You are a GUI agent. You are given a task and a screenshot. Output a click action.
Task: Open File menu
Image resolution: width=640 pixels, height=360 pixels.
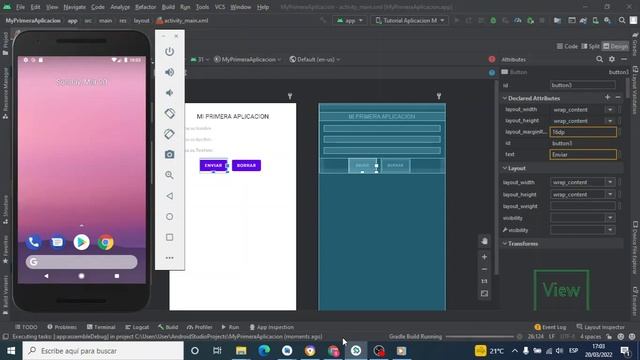coord(20,7)
